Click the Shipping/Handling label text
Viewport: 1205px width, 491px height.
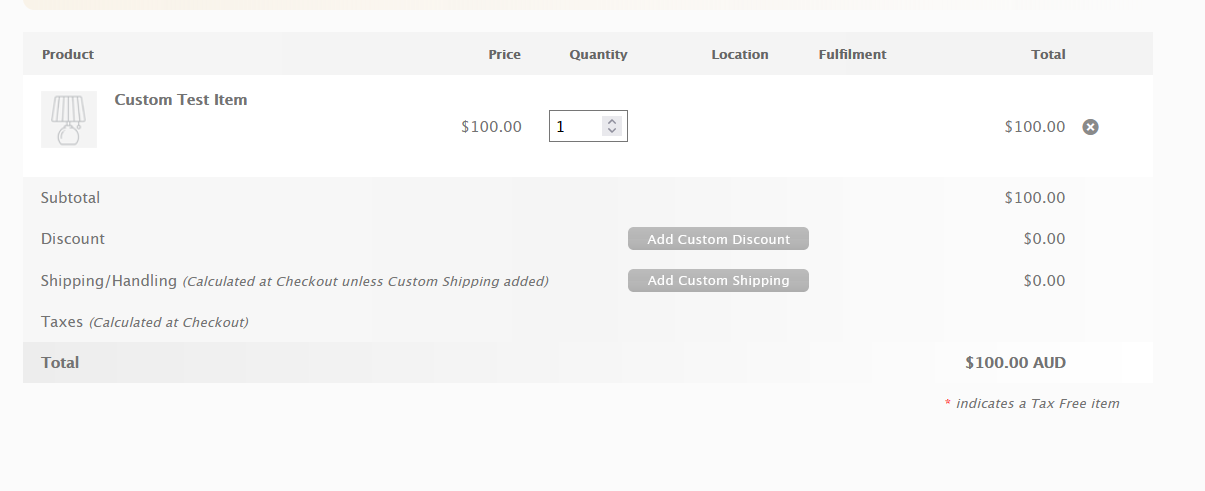(x=109, y=281)
